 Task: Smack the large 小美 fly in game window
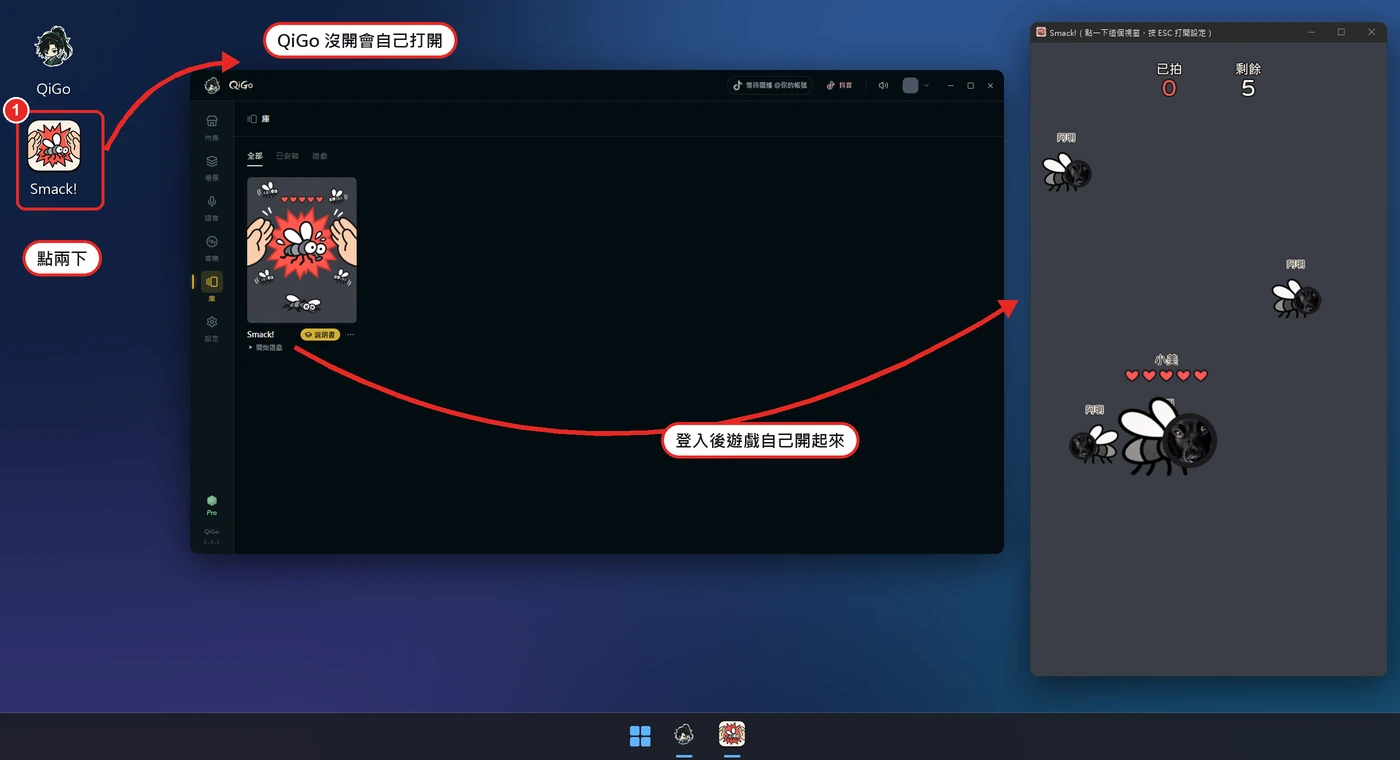click(x=1167, y=436)
